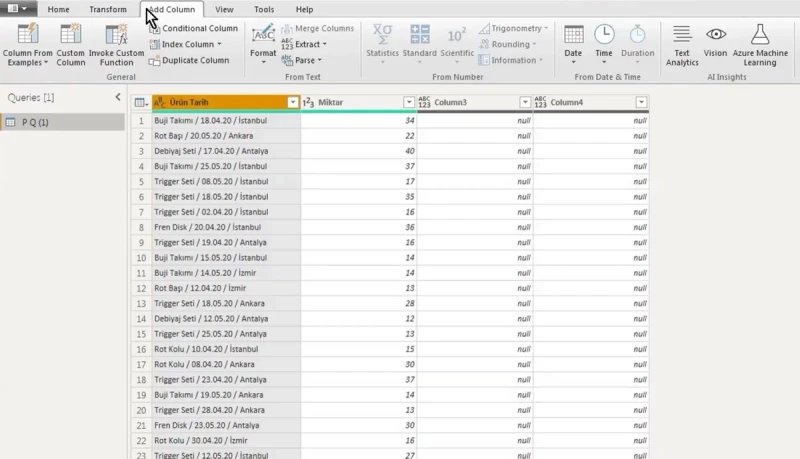
Task: Click the Ürün Tarih data type icon
Action: click(x=159, y=103)
